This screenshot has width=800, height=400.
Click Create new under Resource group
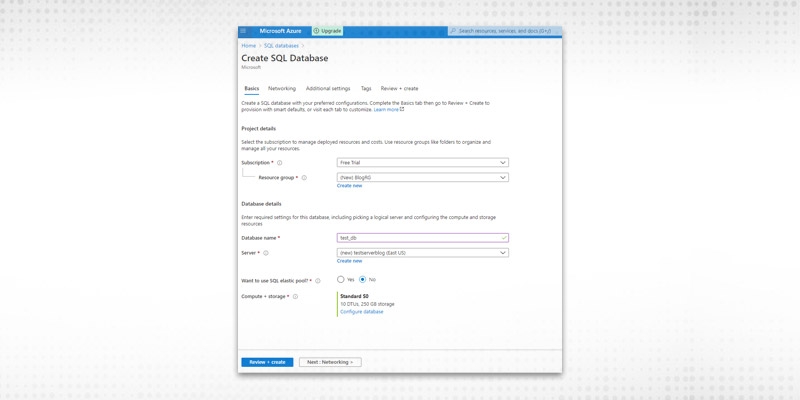[349, 186]
